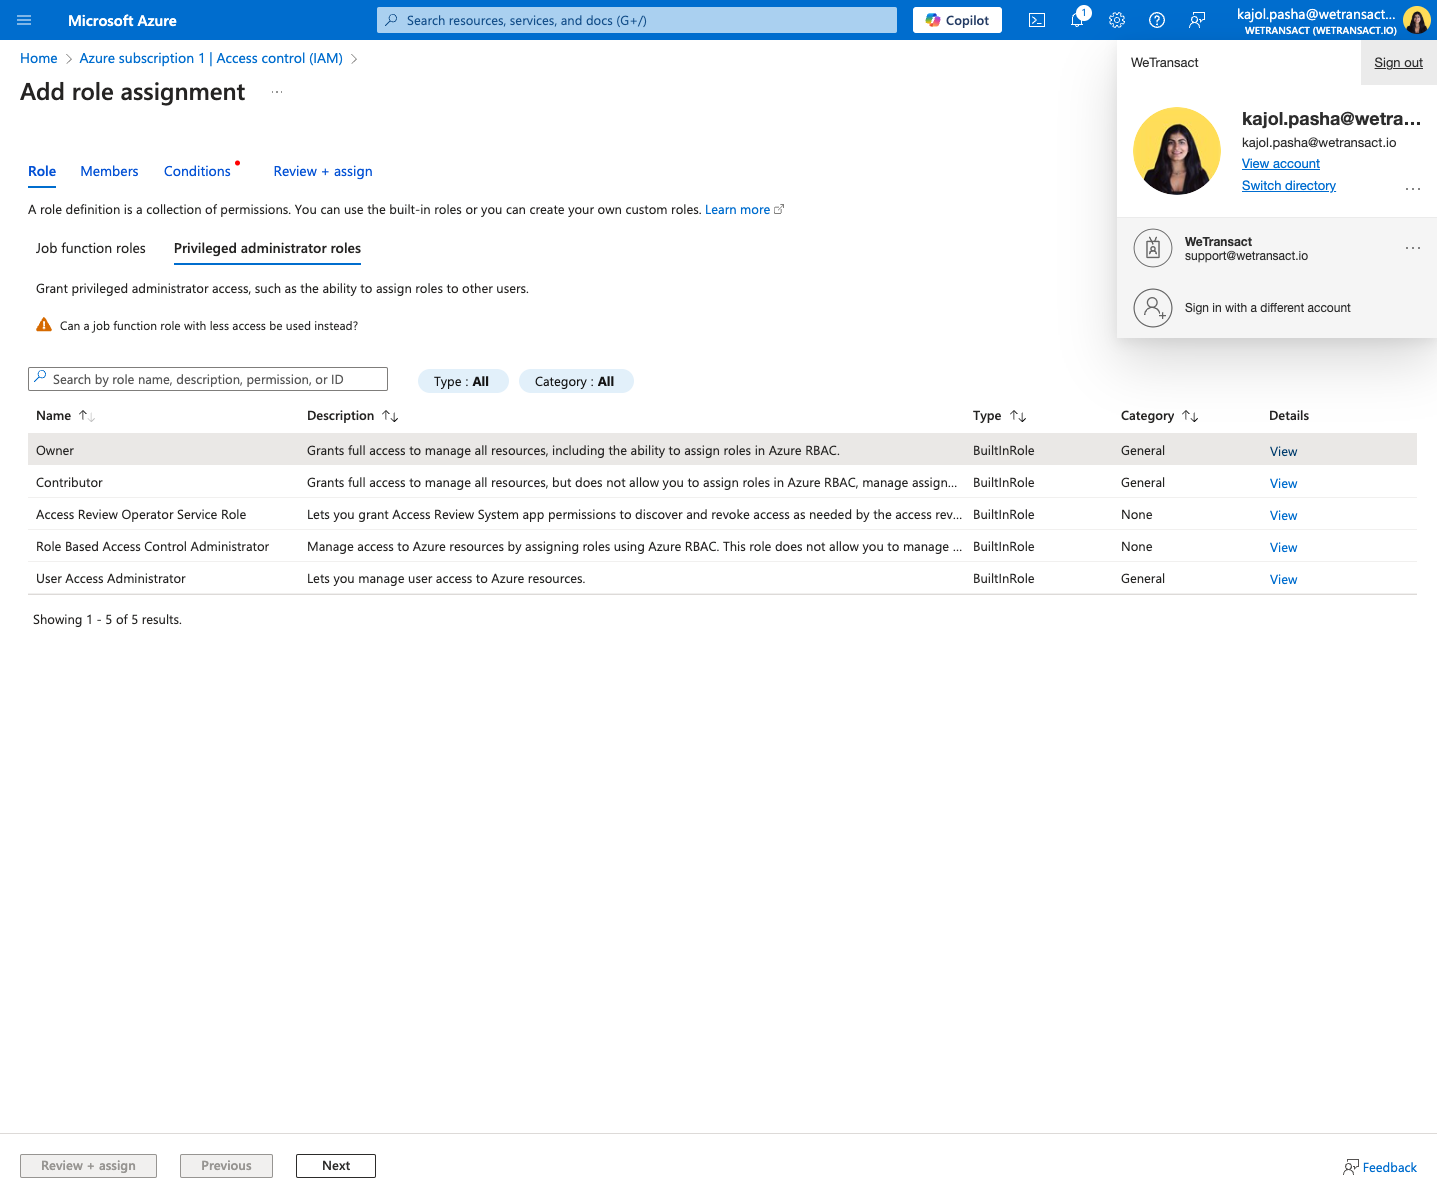Select the Job function roles tab
Screen dimensions: 1437x1198
pyautogui.click(x=91, y=248)
